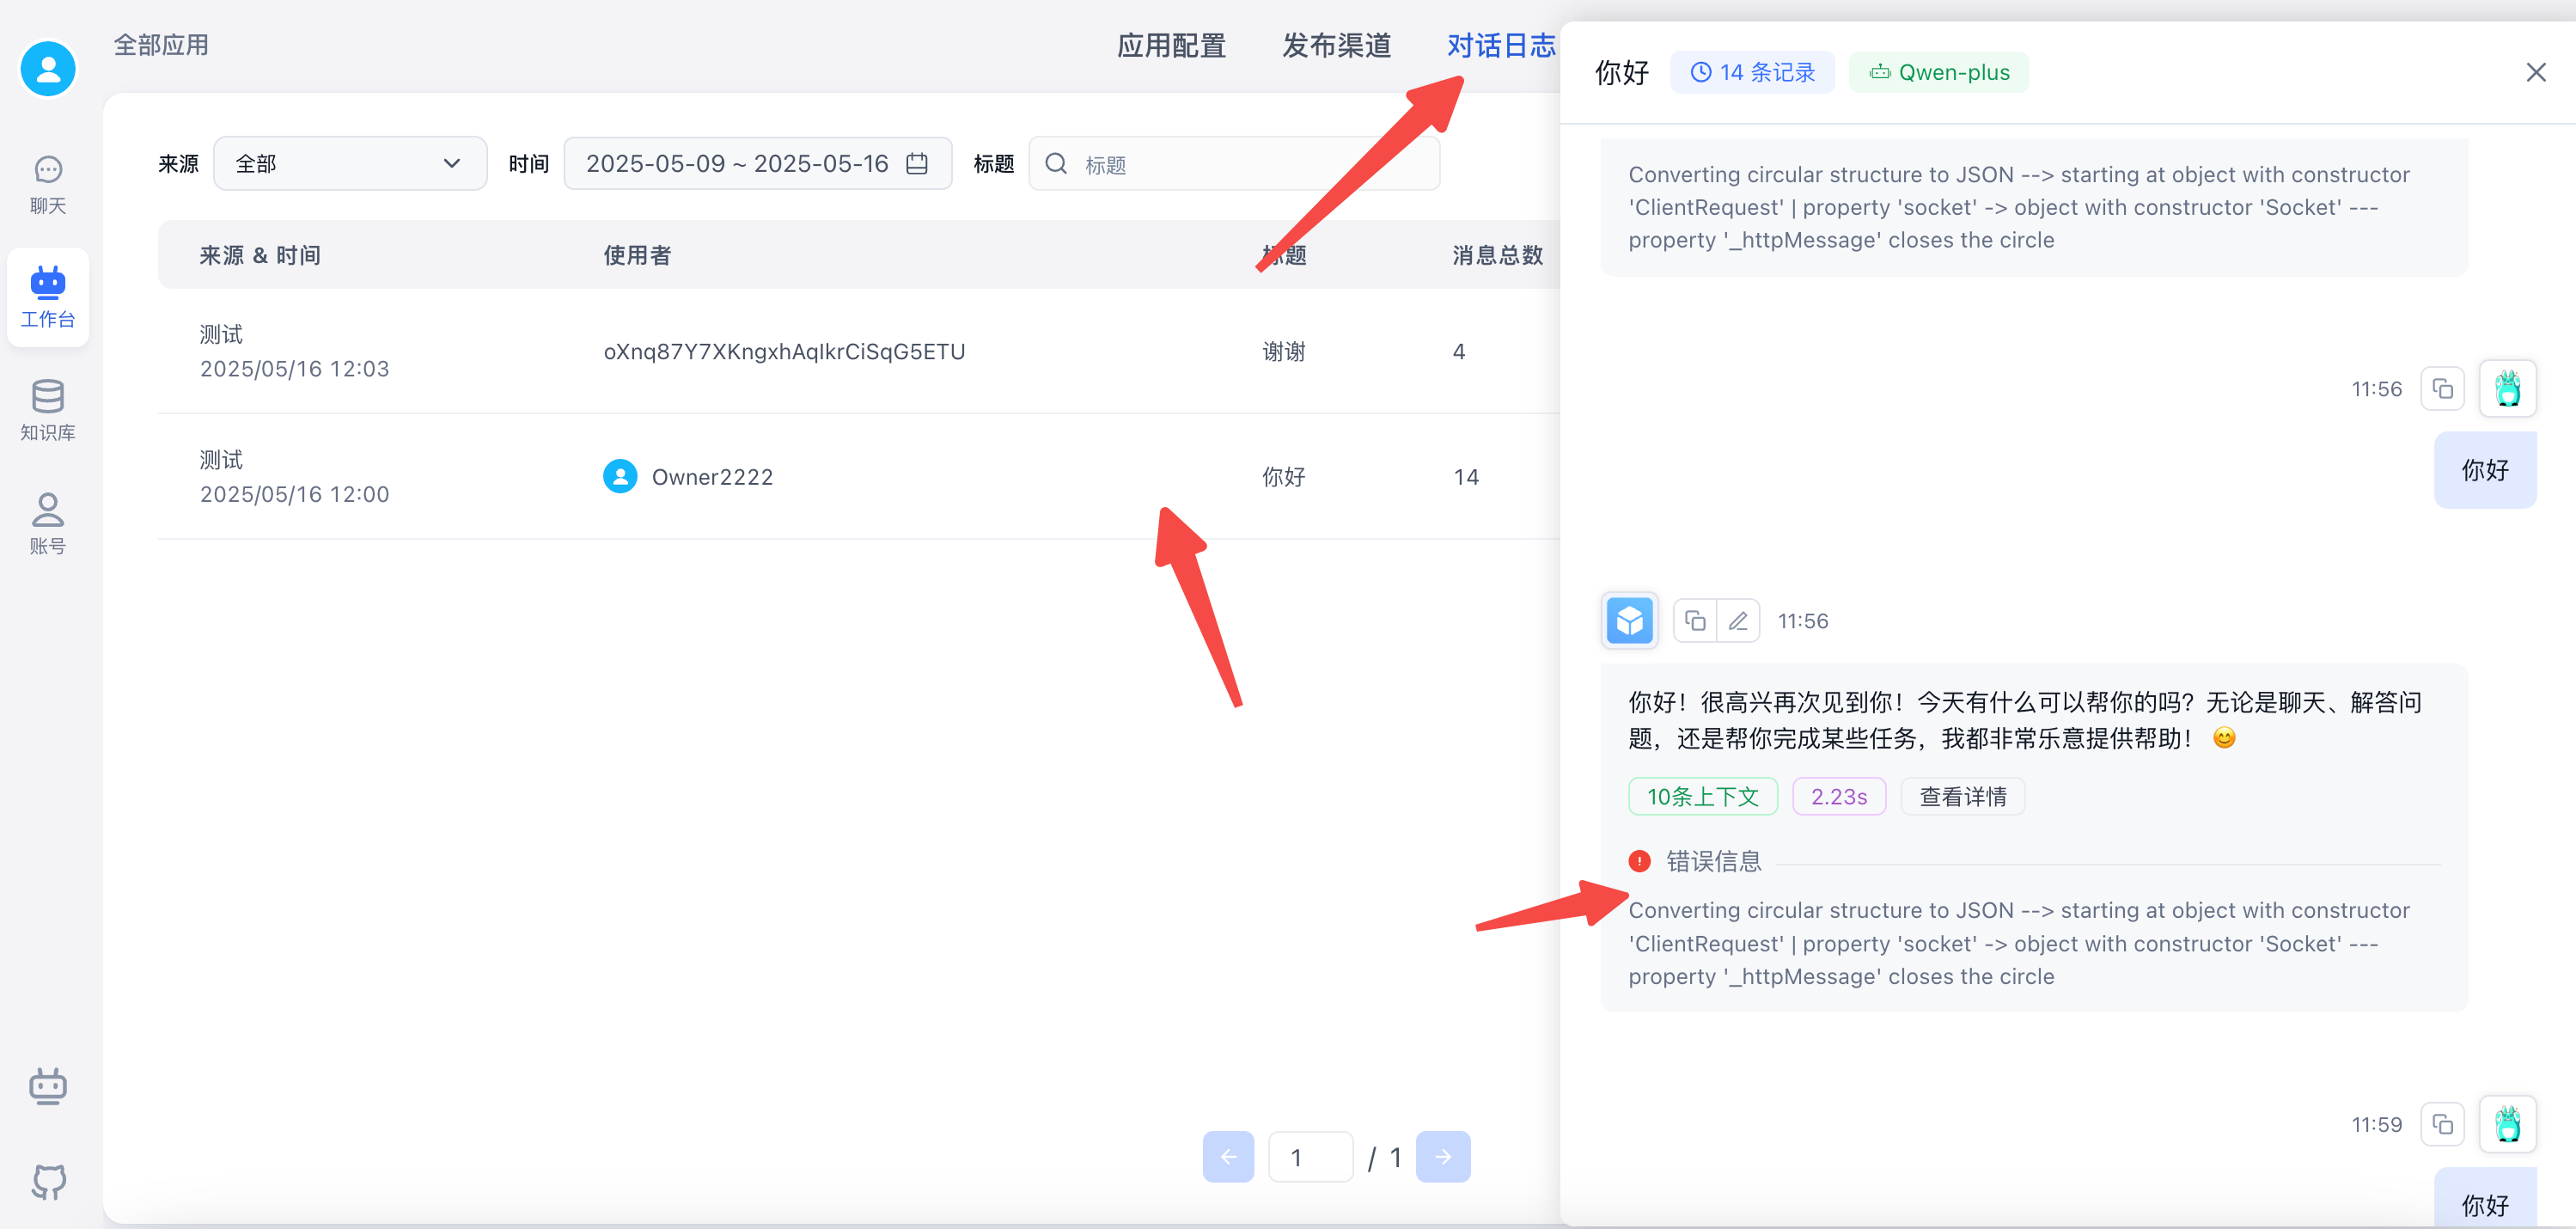Switch to 应用配置 tab
2576x1229 pixels.
coord(1171,46)
